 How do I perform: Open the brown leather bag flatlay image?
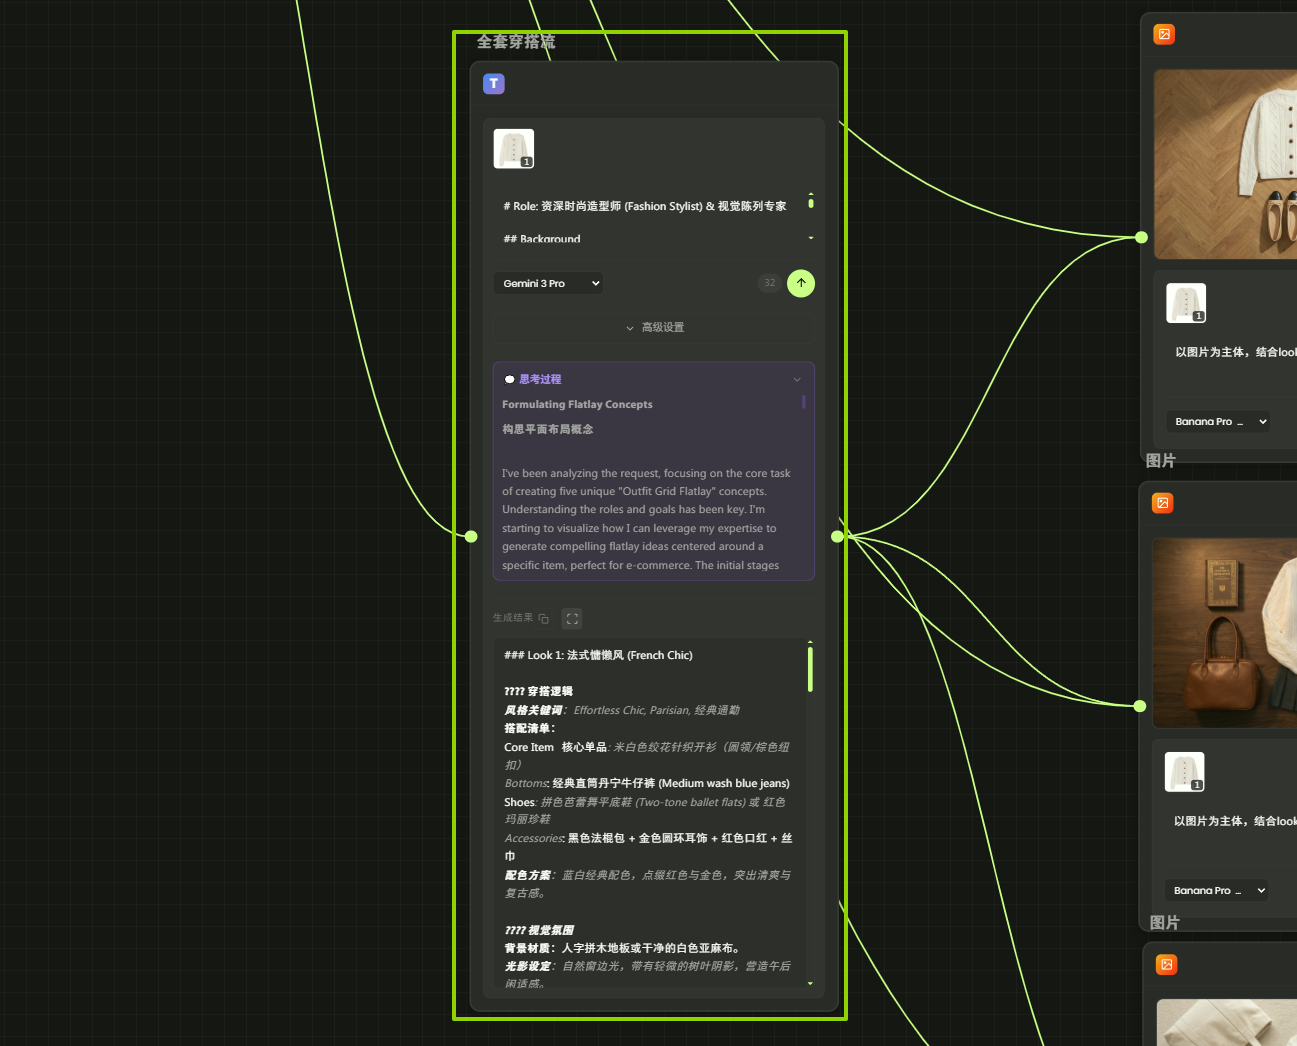[x=1224, y=632]
